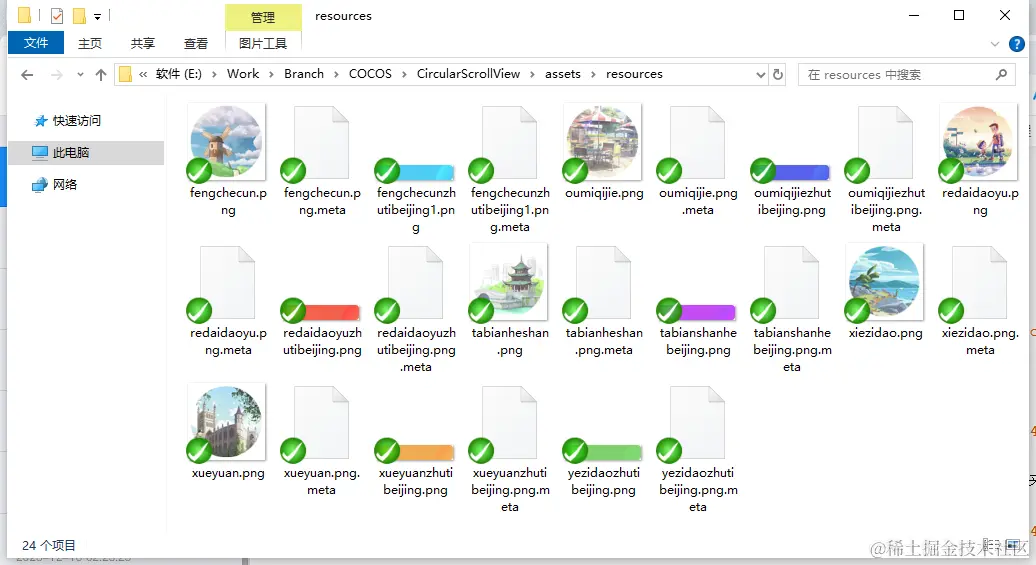1036x565 pixels.
Task: Select redaidaoyuzhutibeijing.png.meta file icon
Action: [415, 284]
